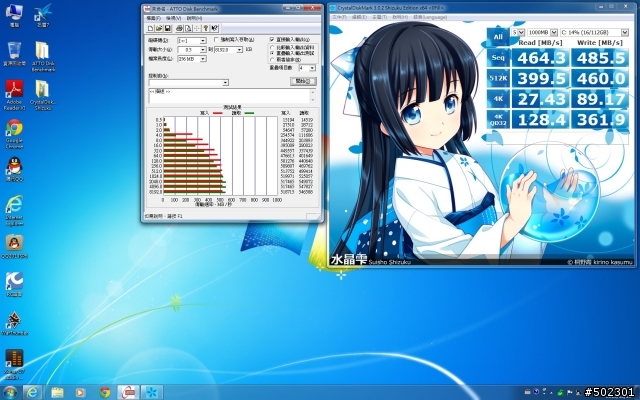This screenshot has width=640, height=400.
Task: Open the Adobe Reader XI desktop shortcut
Action: pos(14,95)
